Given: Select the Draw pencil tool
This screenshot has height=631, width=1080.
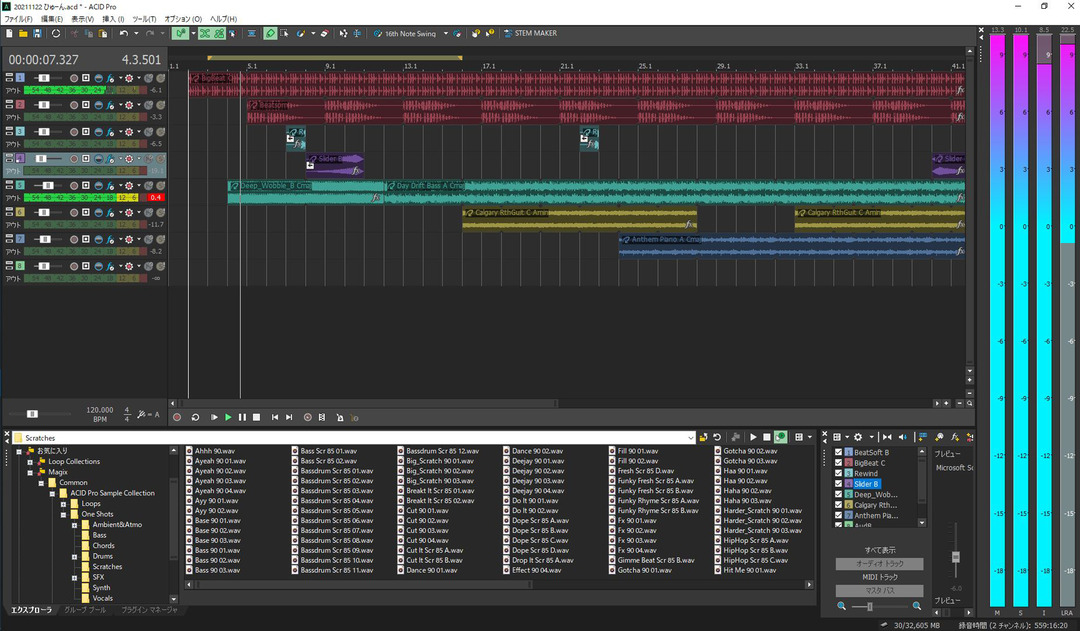Looking at the screenshot, I should pyautogui.click(x=270, y=33).
